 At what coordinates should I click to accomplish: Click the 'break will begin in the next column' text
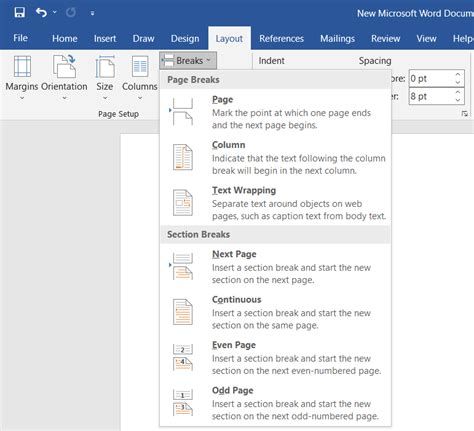click(284, 171)
